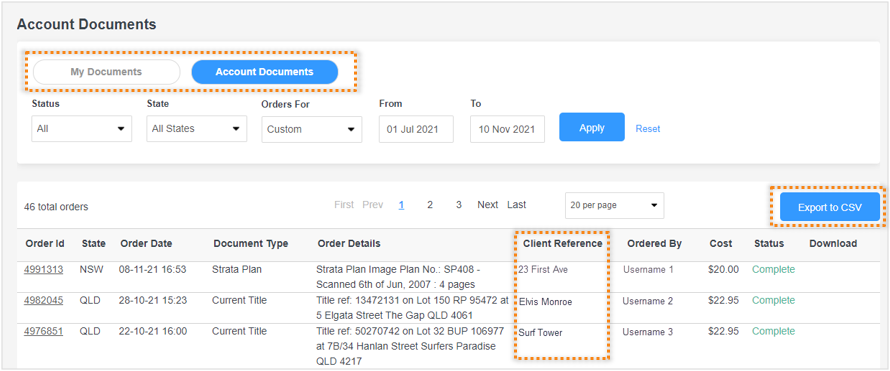Click the 46 total orders text
Image resolution: width=890 pixels, height=371 pixels.
pyautogui.click(x=56, y=207)
